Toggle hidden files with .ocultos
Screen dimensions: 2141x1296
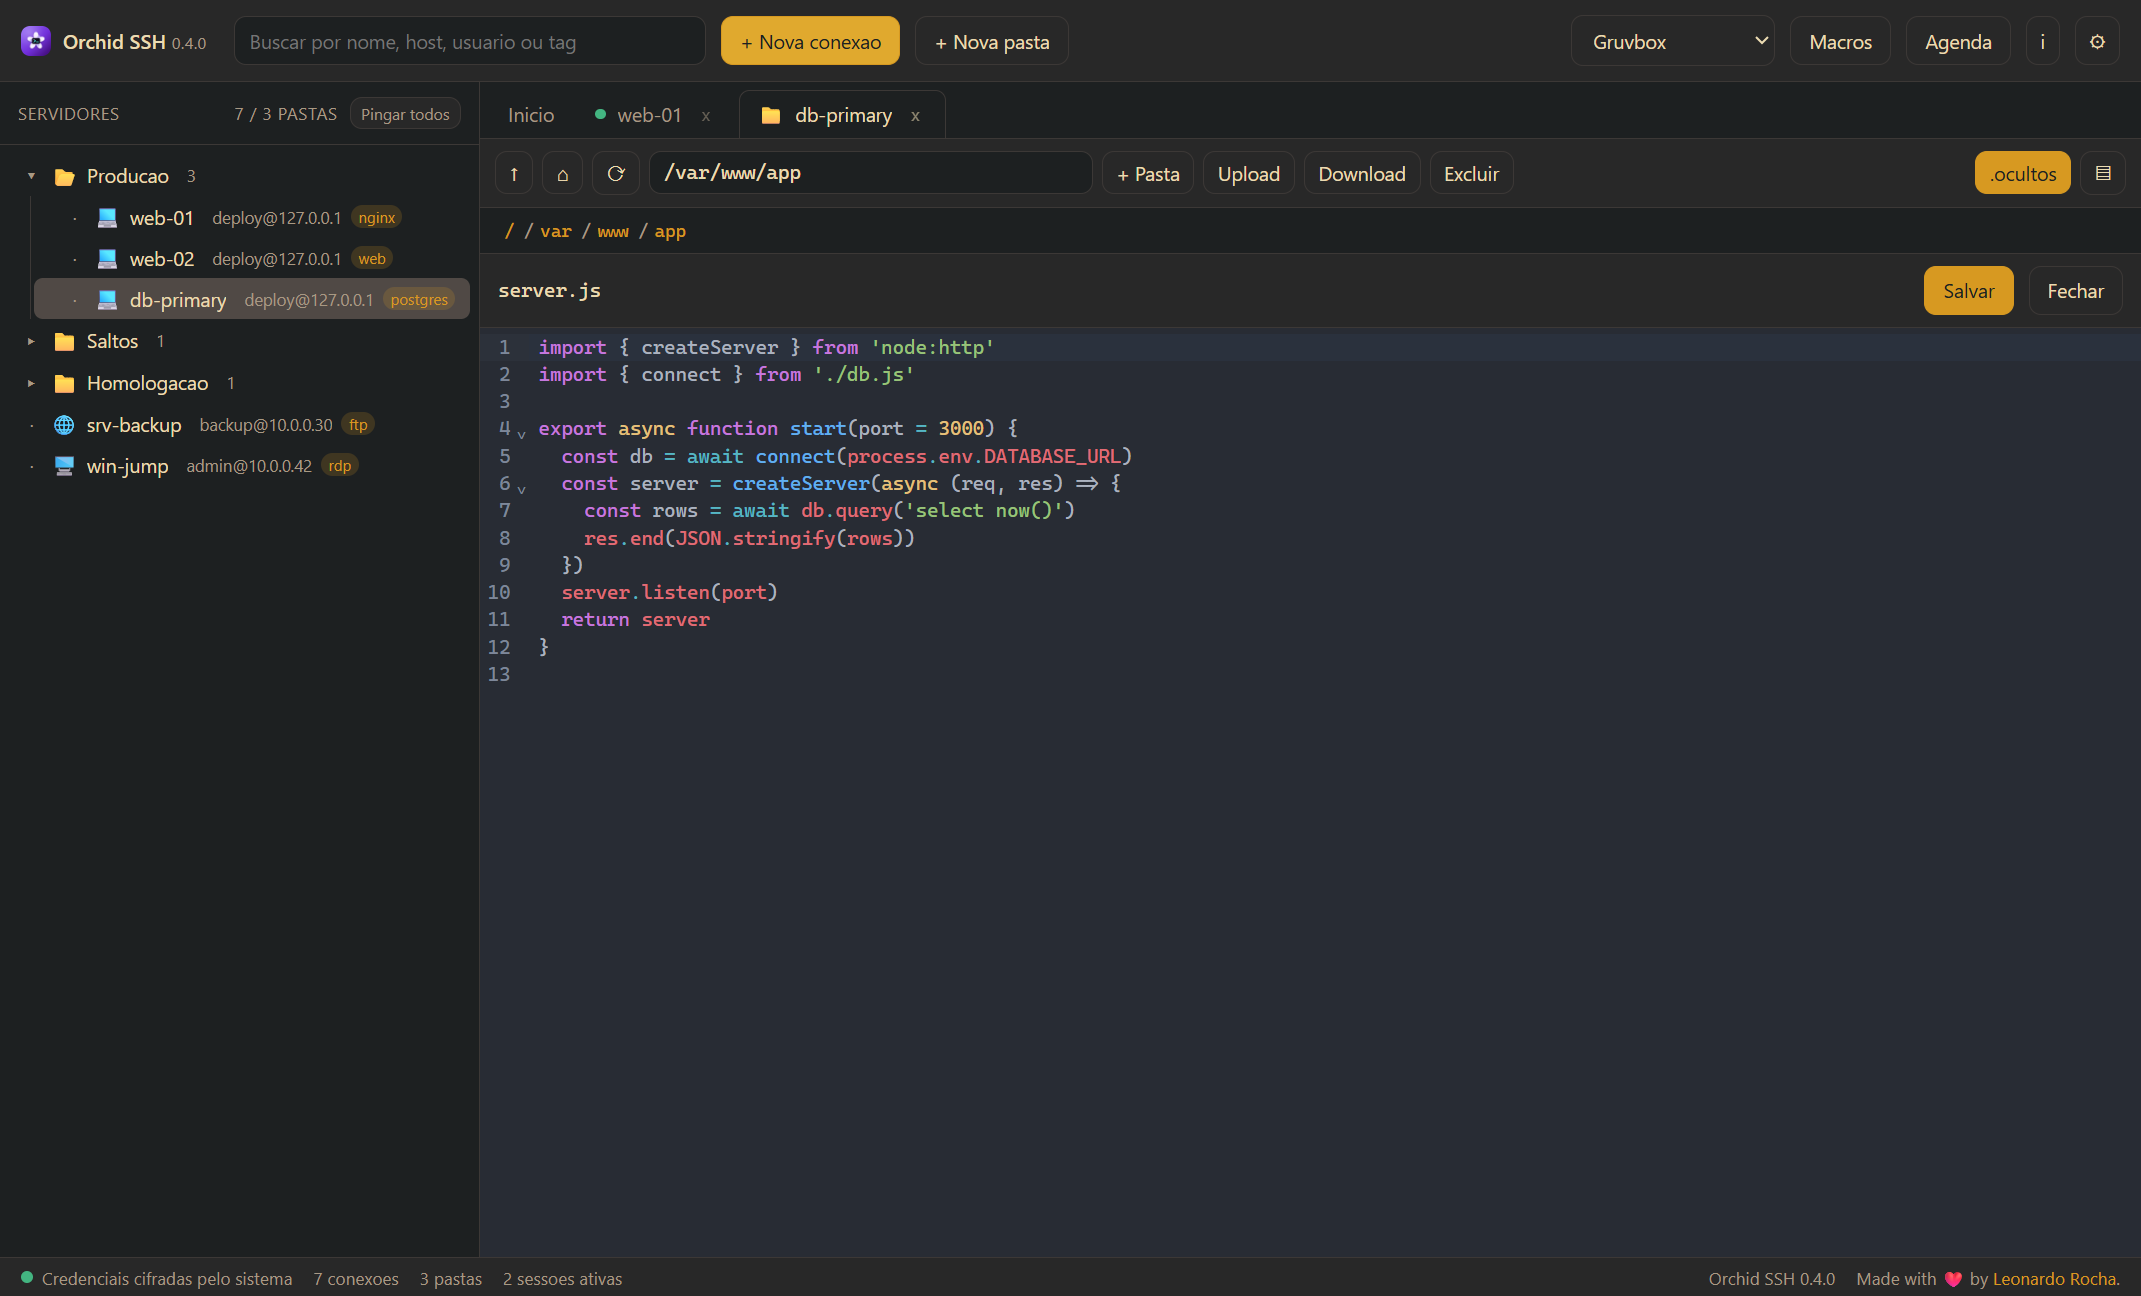coord(2022,173)
